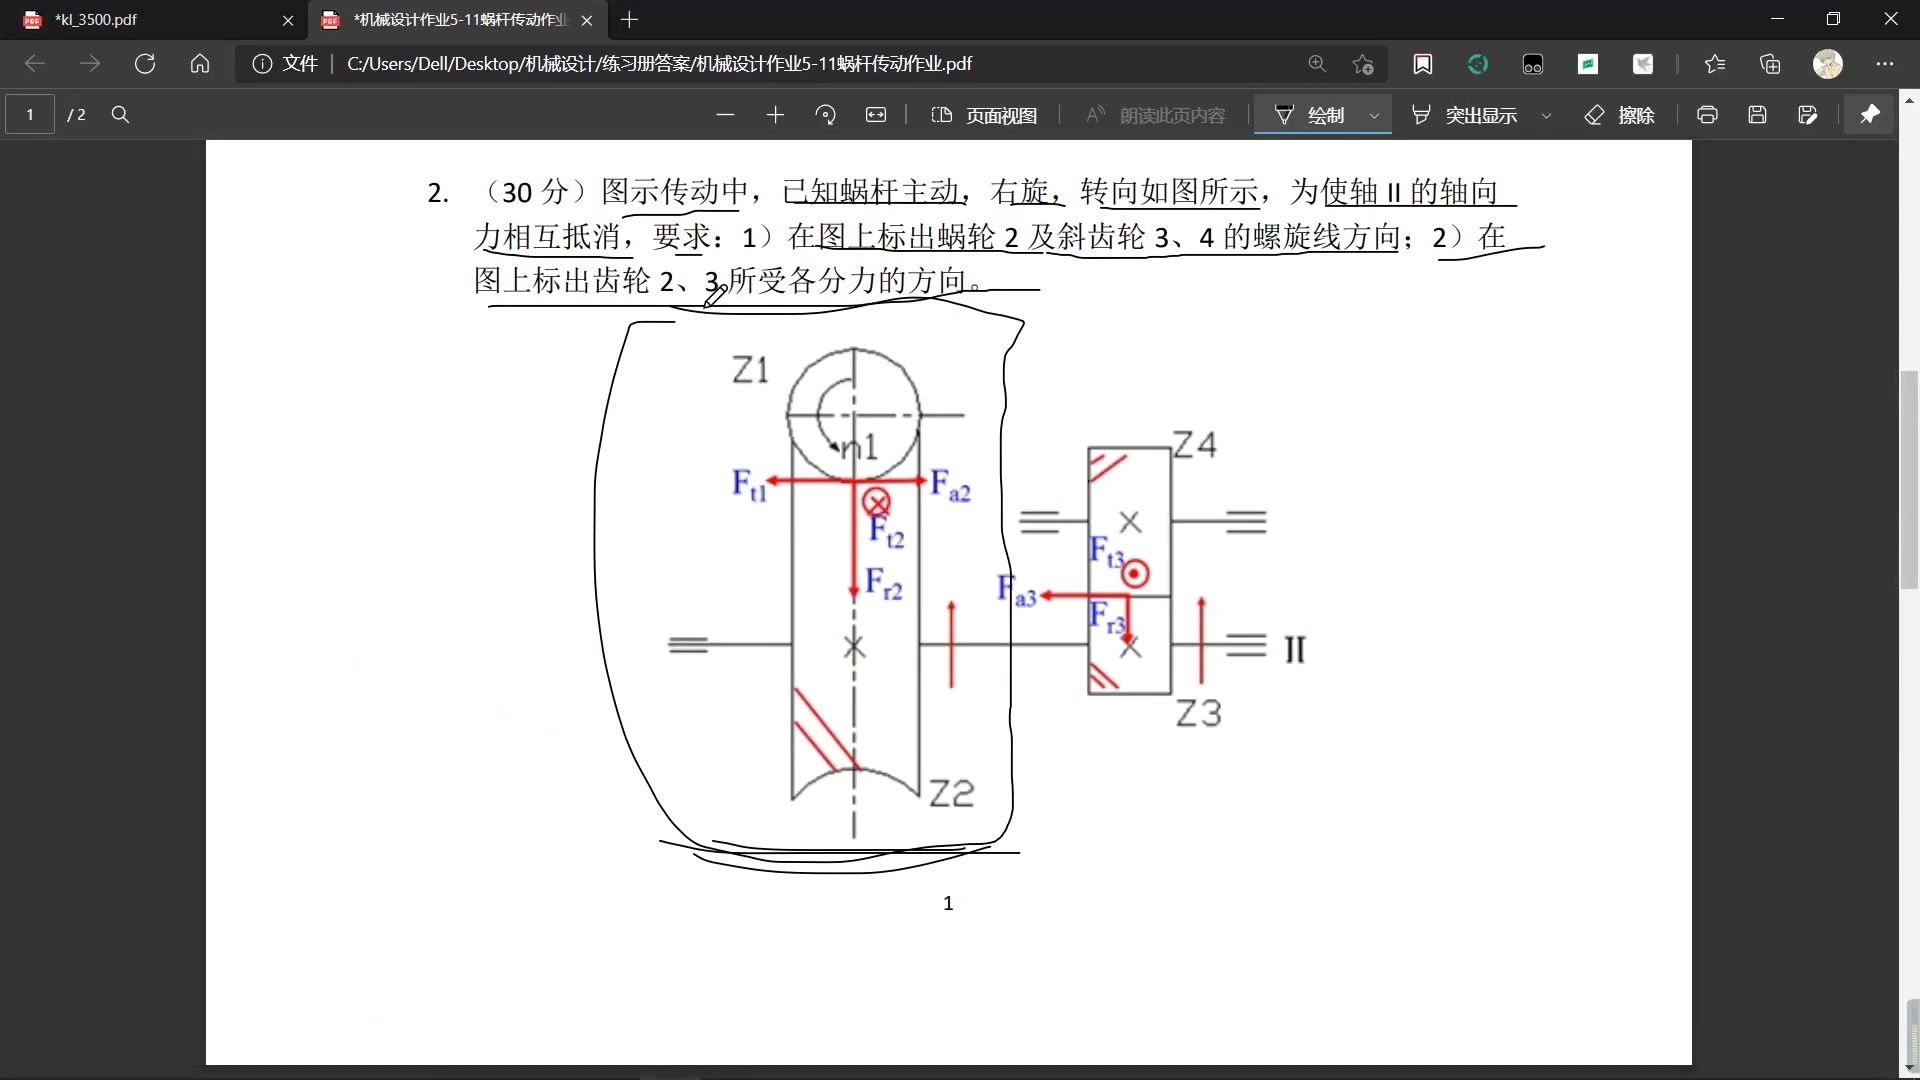Viewport: 1920px width, 1080px height.
Task: Print the PDF document
Action: tap(1707, 114)
